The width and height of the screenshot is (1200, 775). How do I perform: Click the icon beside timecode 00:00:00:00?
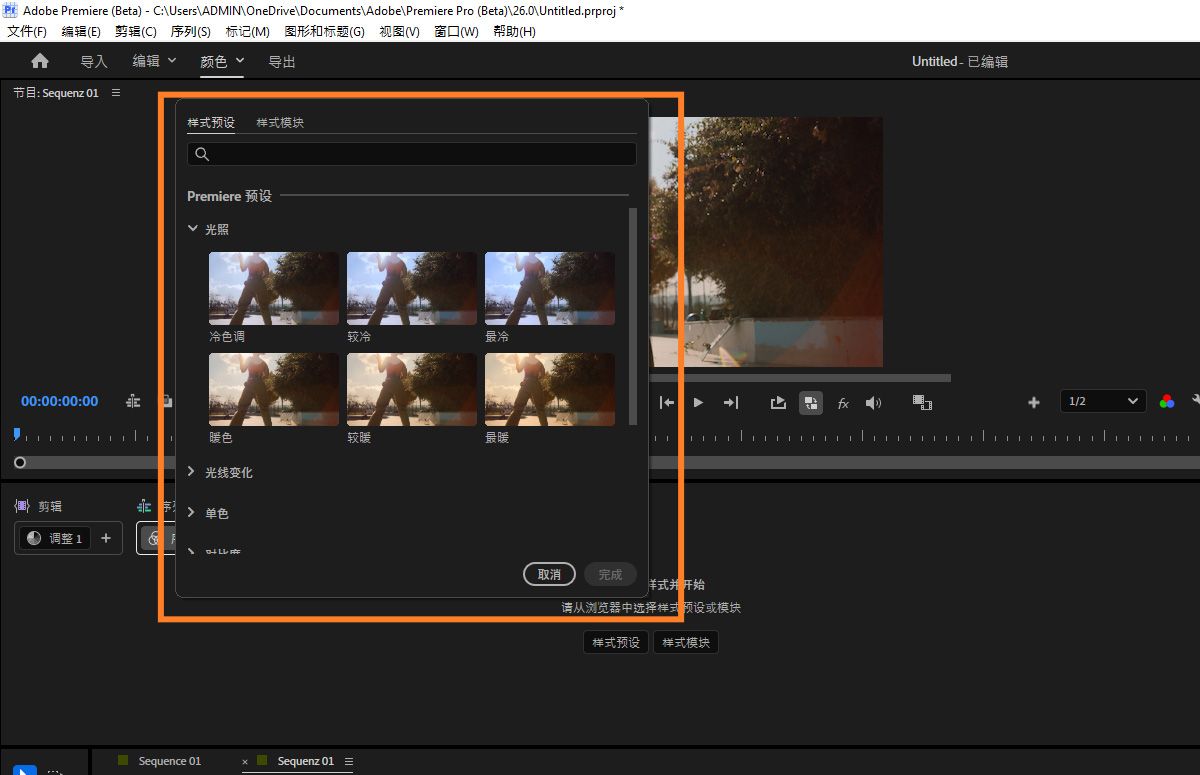133,401
